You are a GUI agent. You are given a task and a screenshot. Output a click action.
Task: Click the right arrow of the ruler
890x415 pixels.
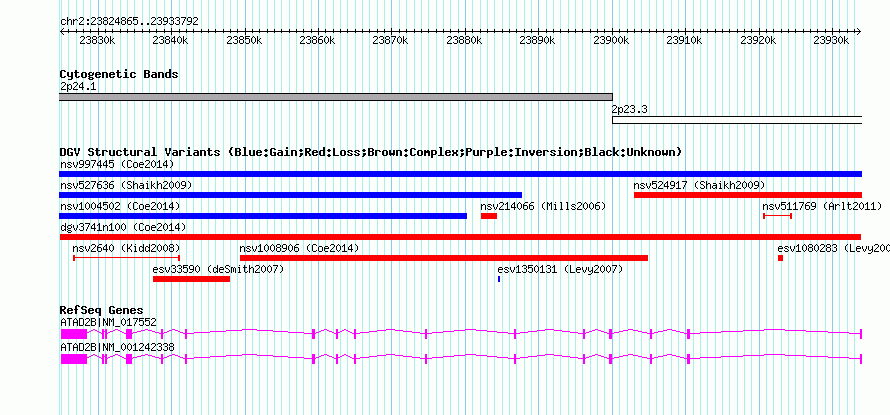[x=859, y=32]
